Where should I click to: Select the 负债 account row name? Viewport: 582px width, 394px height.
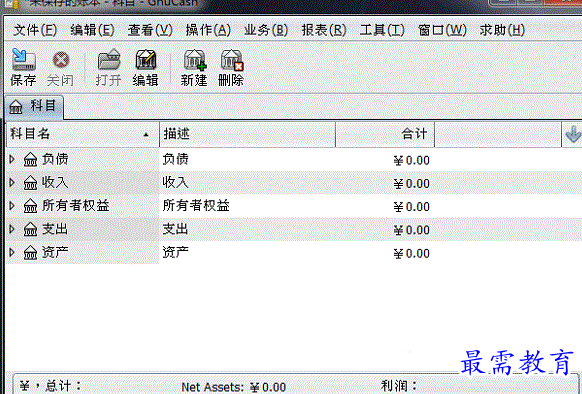55,159
